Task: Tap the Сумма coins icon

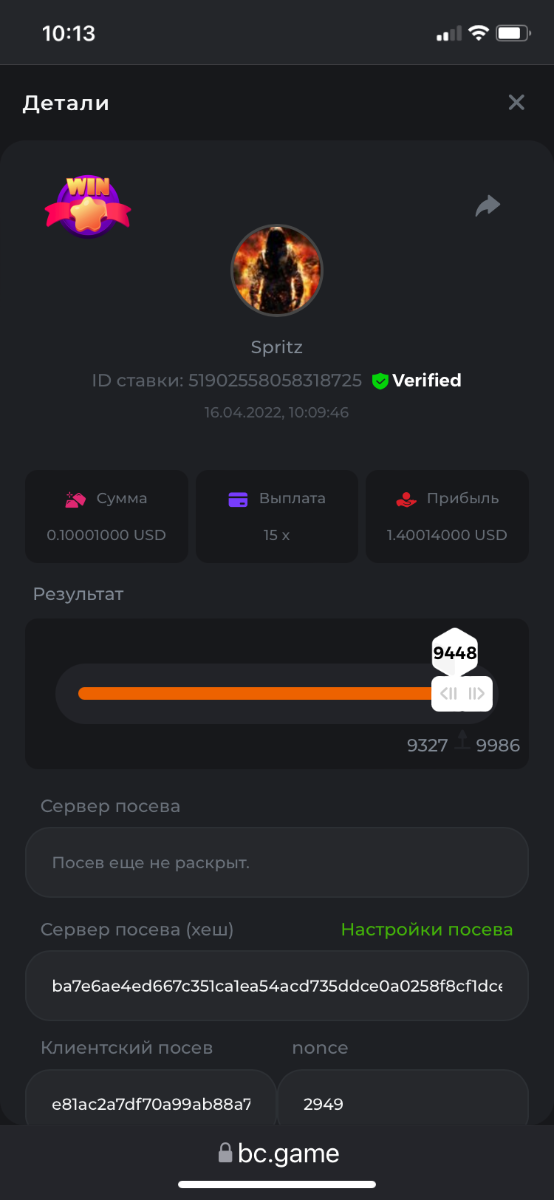Action: [x=76, y=498]
